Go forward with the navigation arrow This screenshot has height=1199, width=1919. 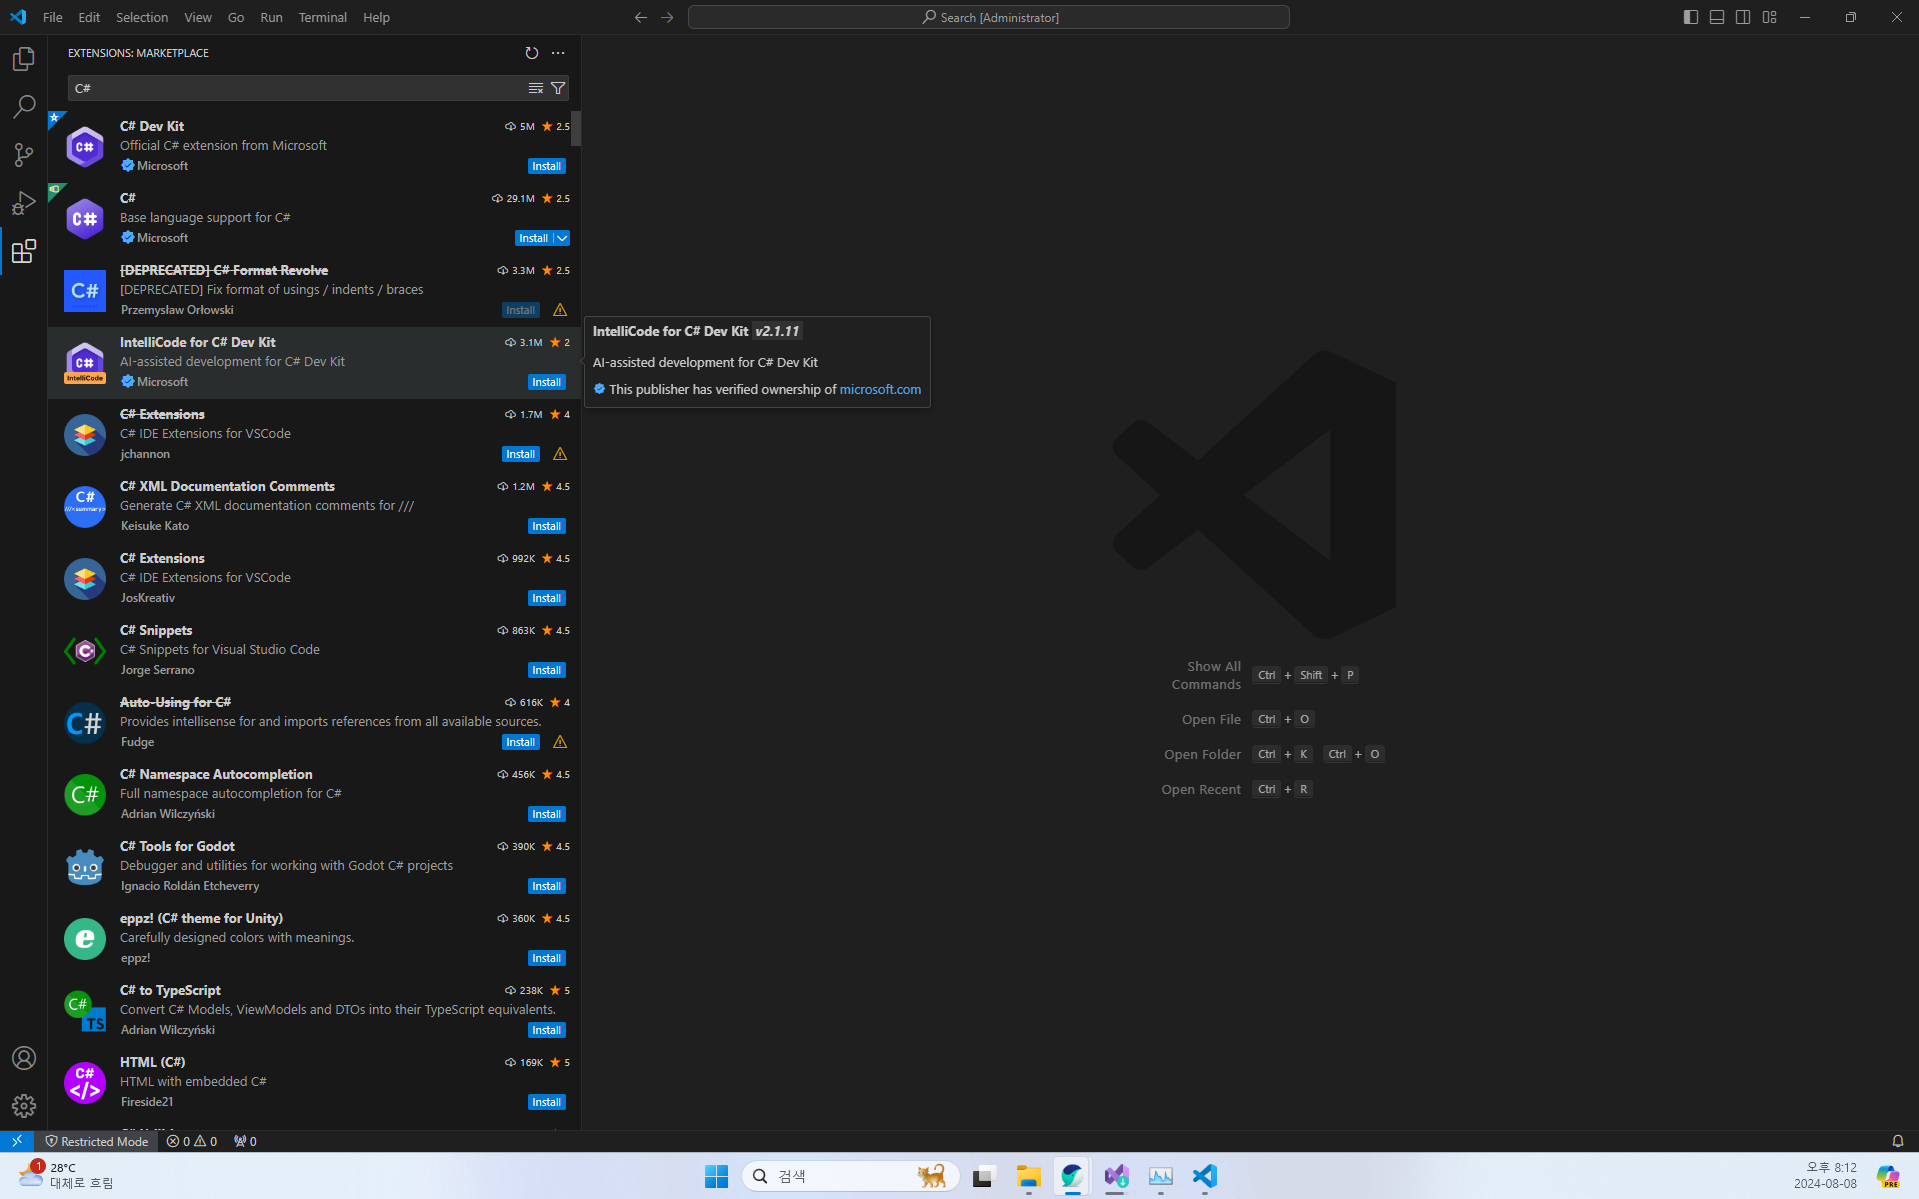click(x=667, y=17)
